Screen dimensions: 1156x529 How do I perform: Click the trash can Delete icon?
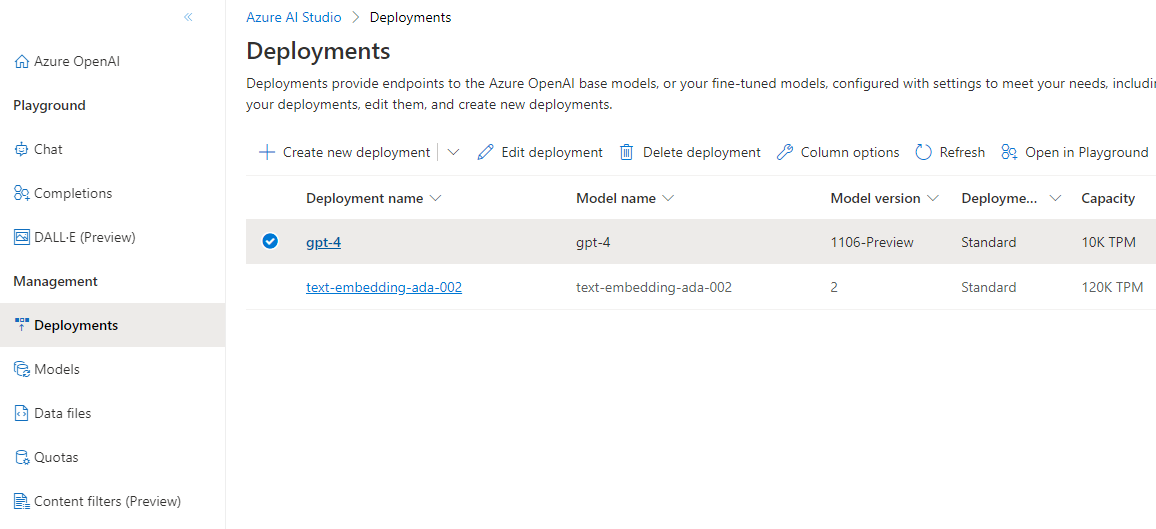627,153
